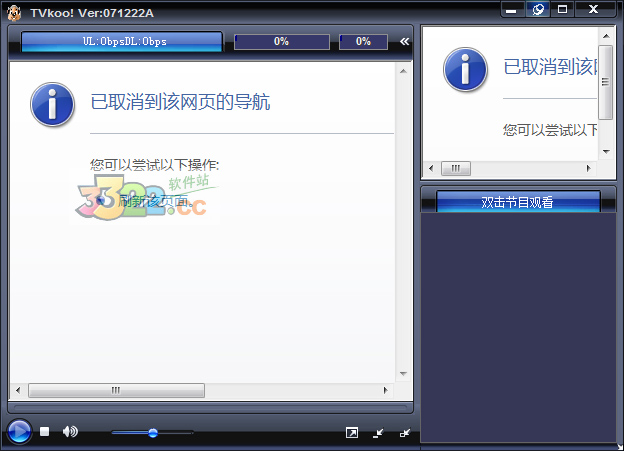The image size is (624, 451).
Task: Click the shrink-to-corner arrow icon
Action: 378,433
